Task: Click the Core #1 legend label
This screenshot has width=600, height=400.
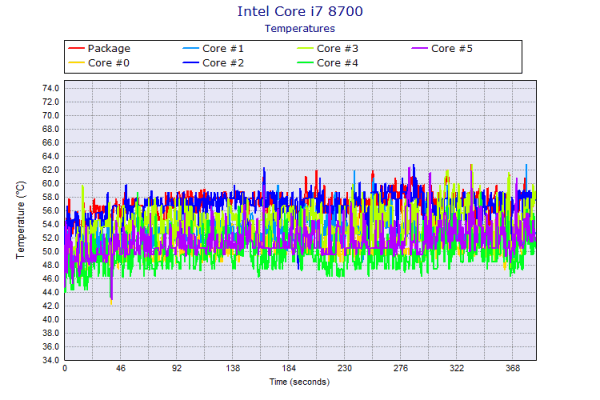Action: (223, 49)
